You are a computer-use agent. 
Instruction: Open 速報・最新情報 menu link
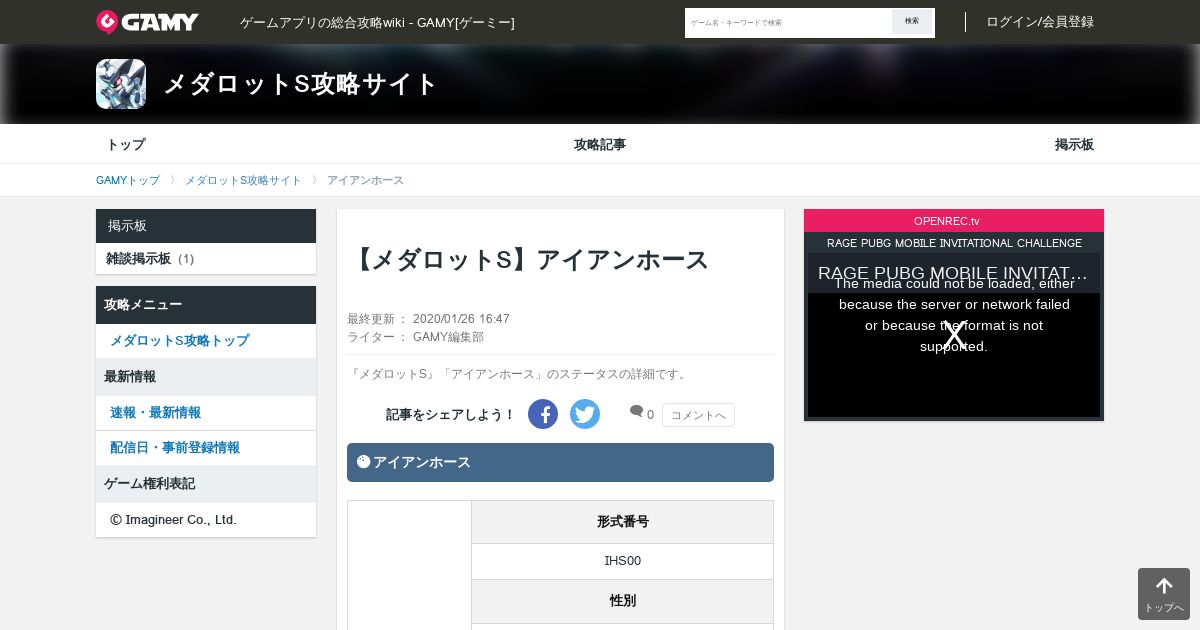coord(206,413)
